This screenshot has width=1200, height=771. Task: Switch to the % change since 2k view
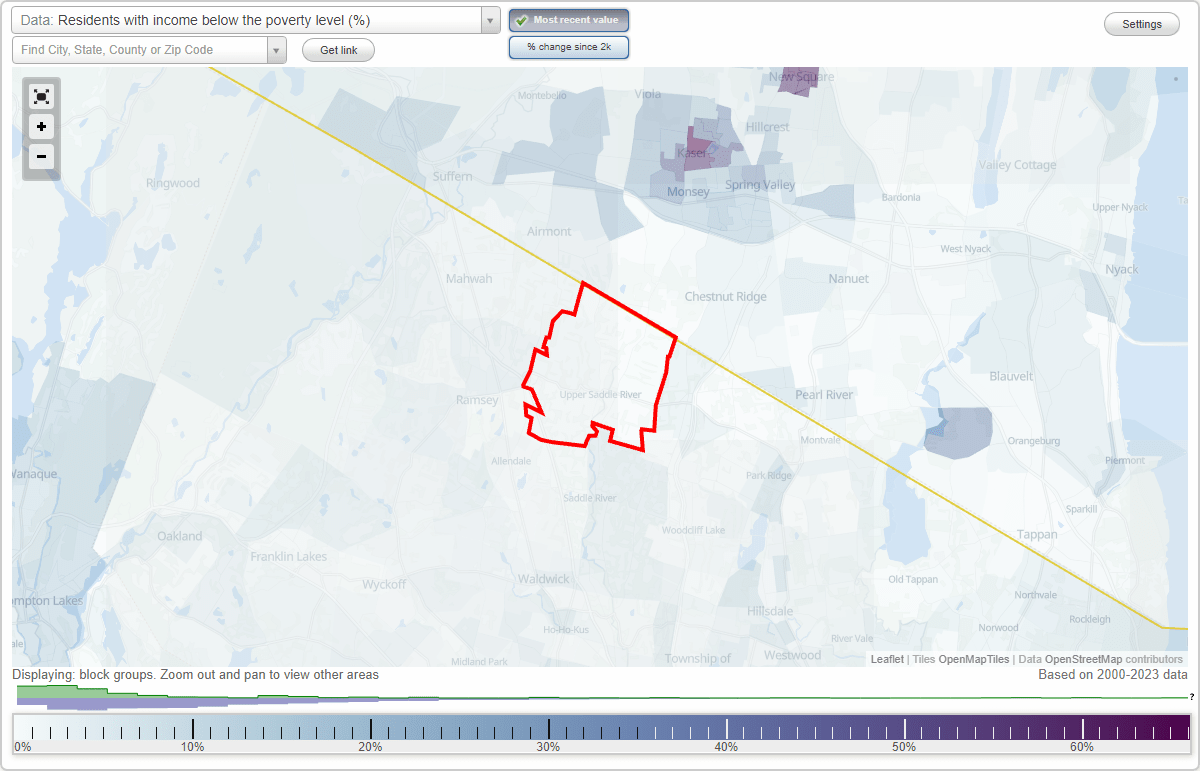(569, 46)
